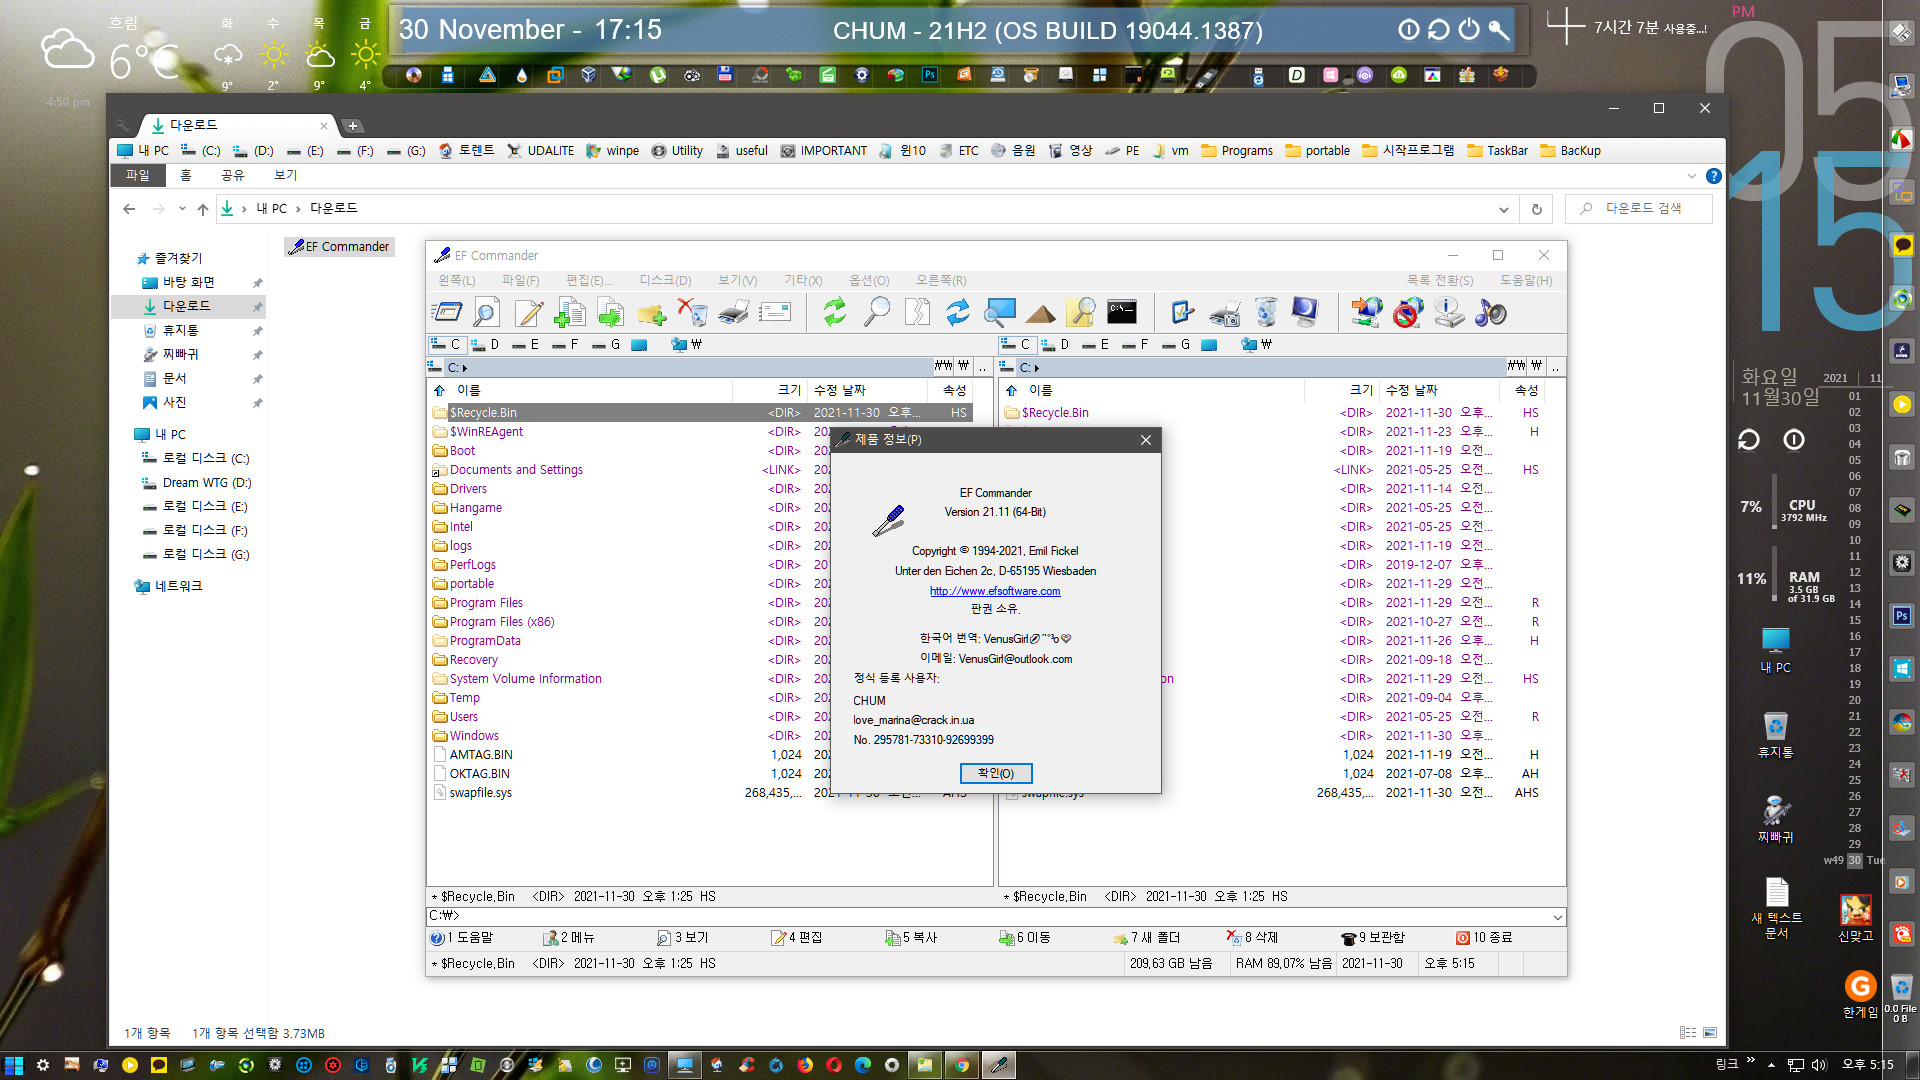
Task: Open the Windows Start button on taskbar
Action: (x=13, y=1065)
